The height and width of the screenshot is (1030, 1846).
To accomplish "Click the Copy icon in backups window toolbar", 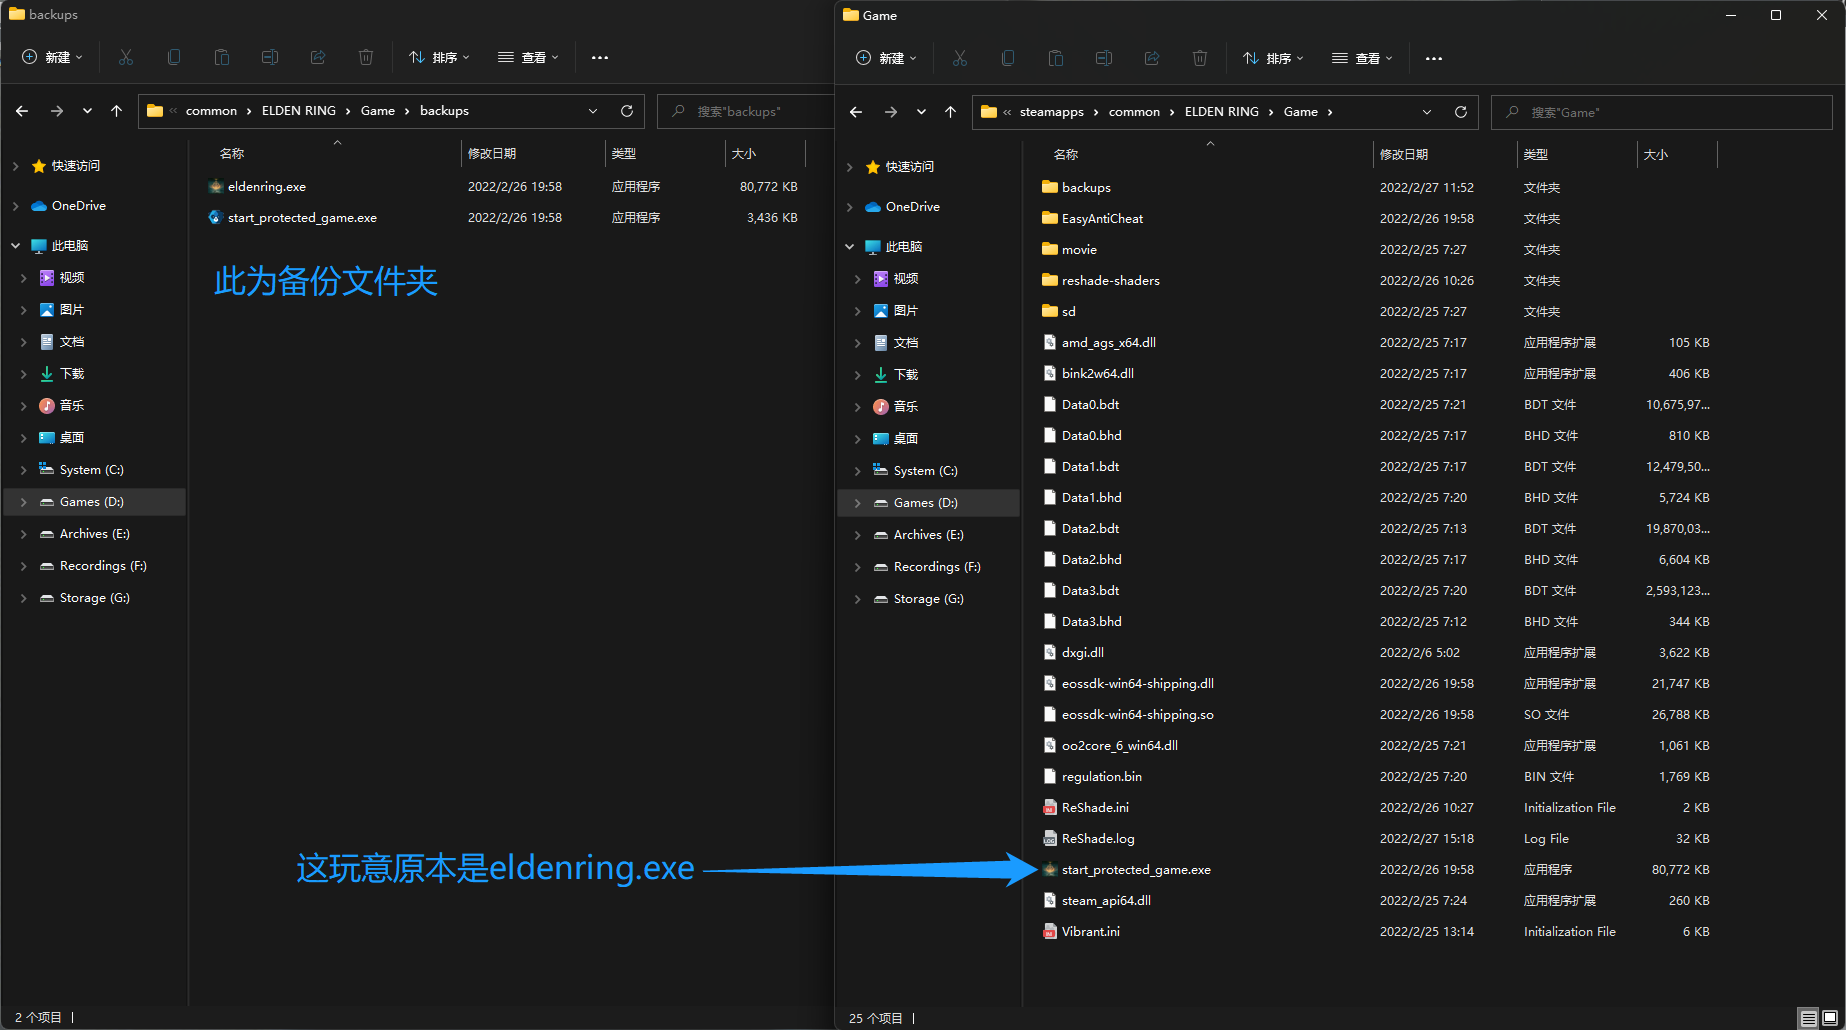I will tap(174, 57).
